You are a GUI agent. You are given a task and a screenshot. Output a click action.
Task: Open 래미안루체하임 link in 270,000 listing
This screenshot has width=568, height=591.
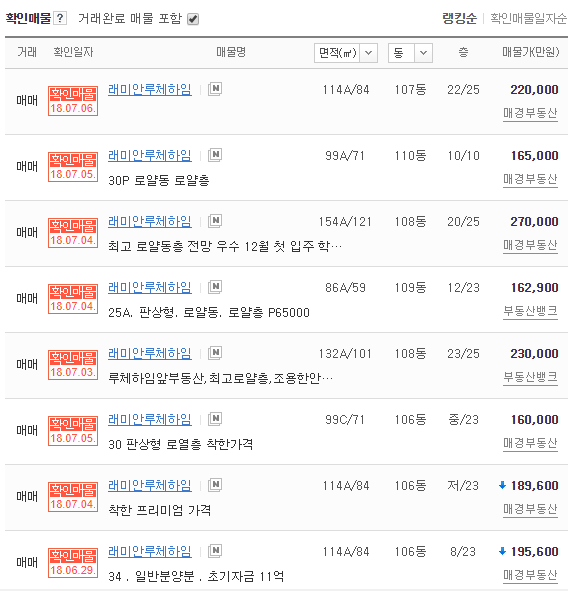tap(150, 222)
